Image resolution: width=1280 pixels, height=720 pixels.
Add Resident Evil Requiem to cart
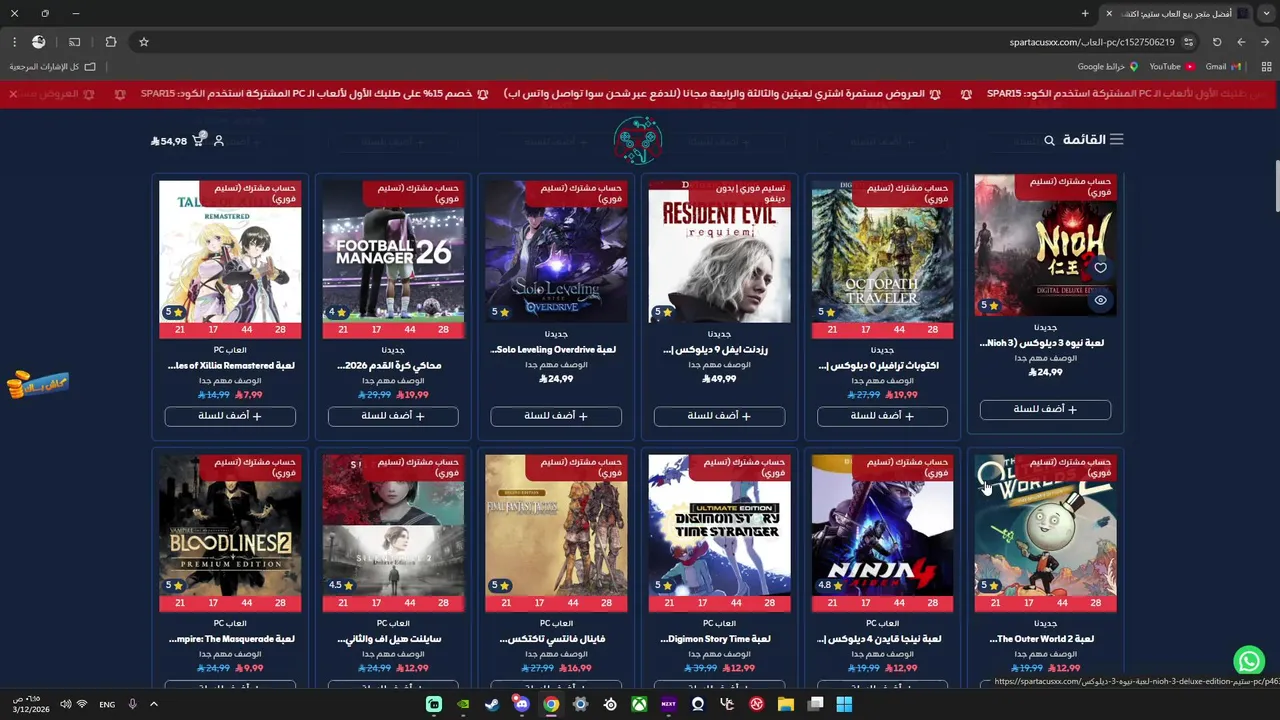point(719,416)
